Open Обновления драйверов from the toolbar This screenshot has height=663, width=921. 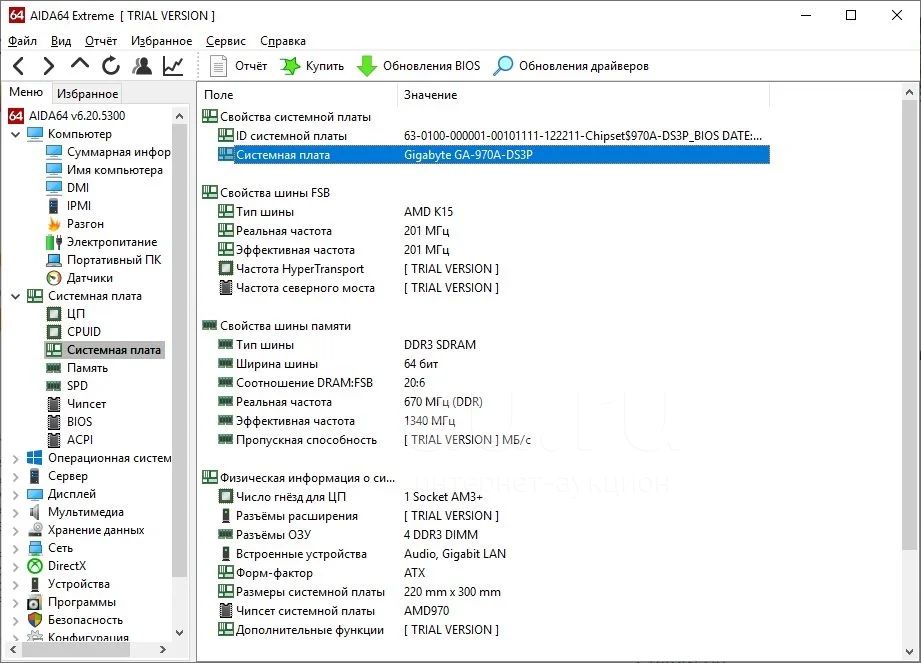pos(570,66)
